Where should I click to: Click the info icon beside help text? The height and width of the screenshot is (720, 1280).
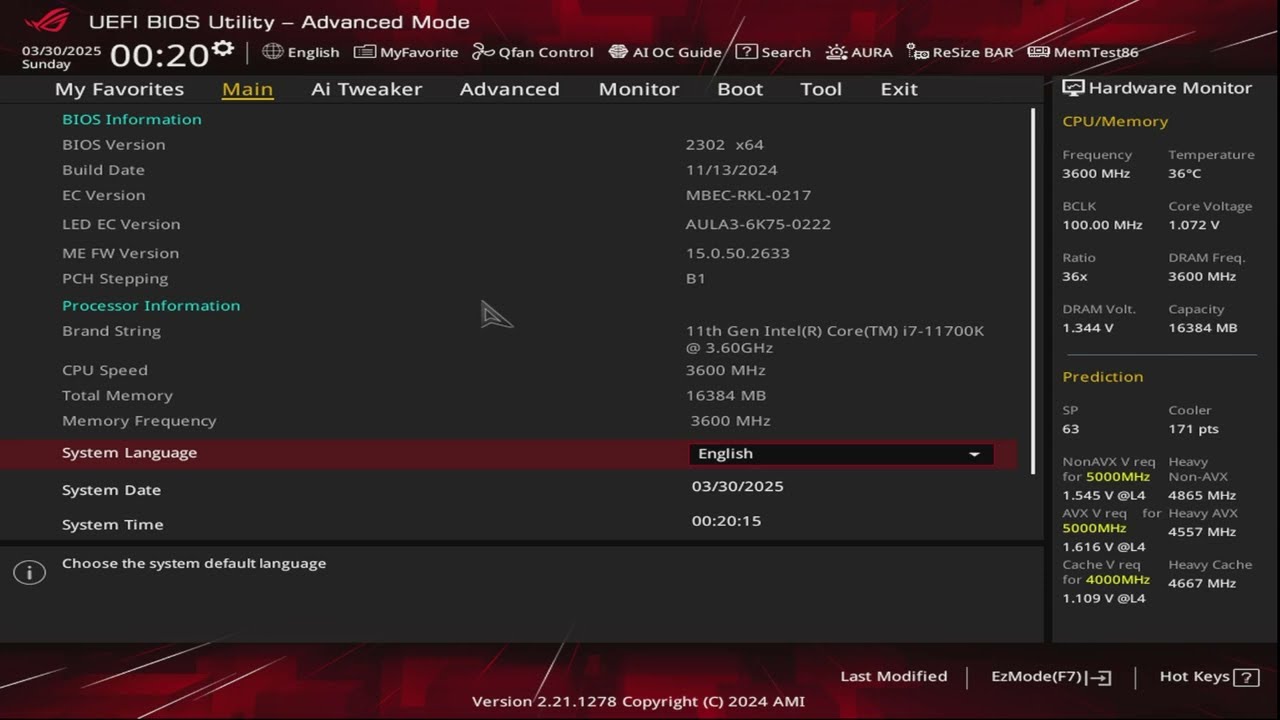click(x=29, y=573)
